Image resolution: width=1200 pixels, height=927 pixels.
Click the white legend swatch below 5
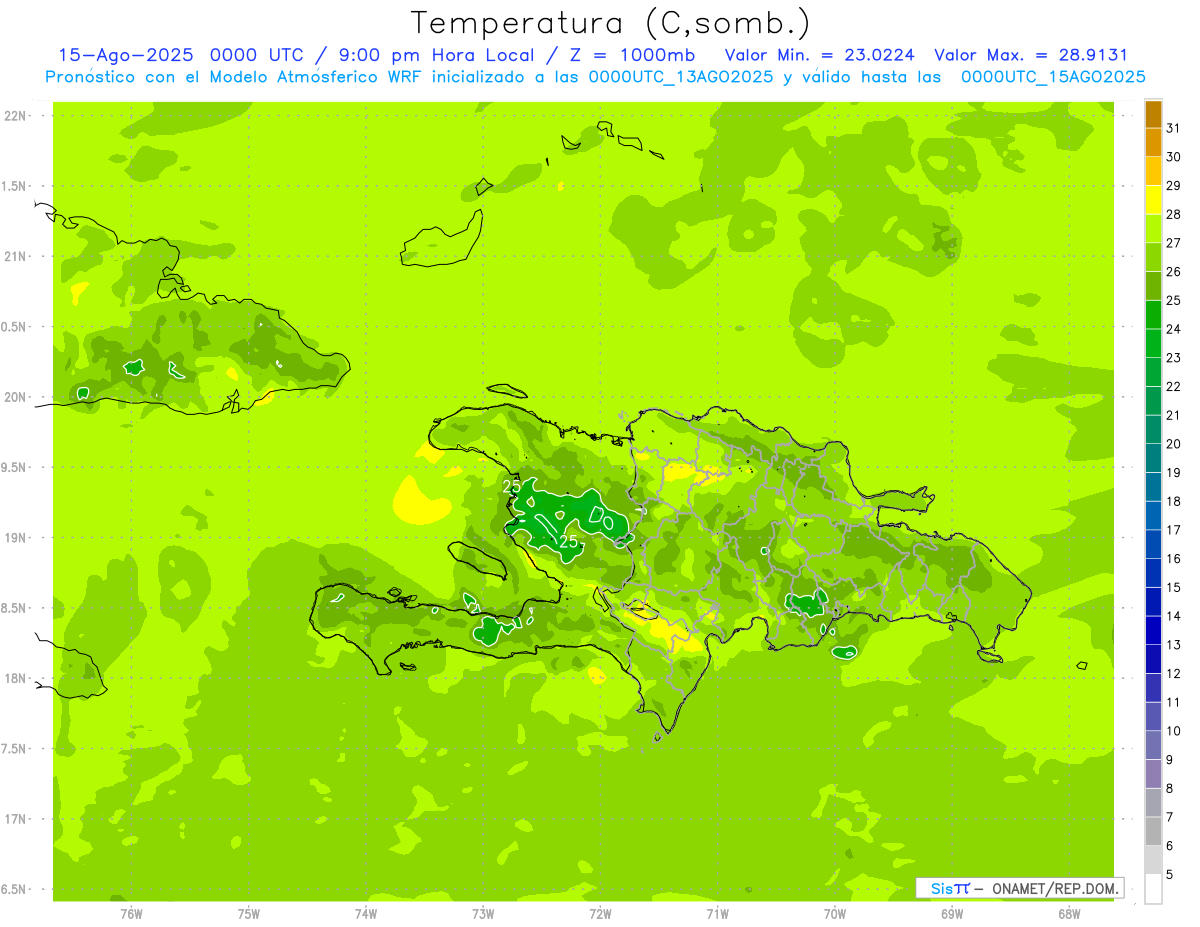click(x=1153, y=889)
